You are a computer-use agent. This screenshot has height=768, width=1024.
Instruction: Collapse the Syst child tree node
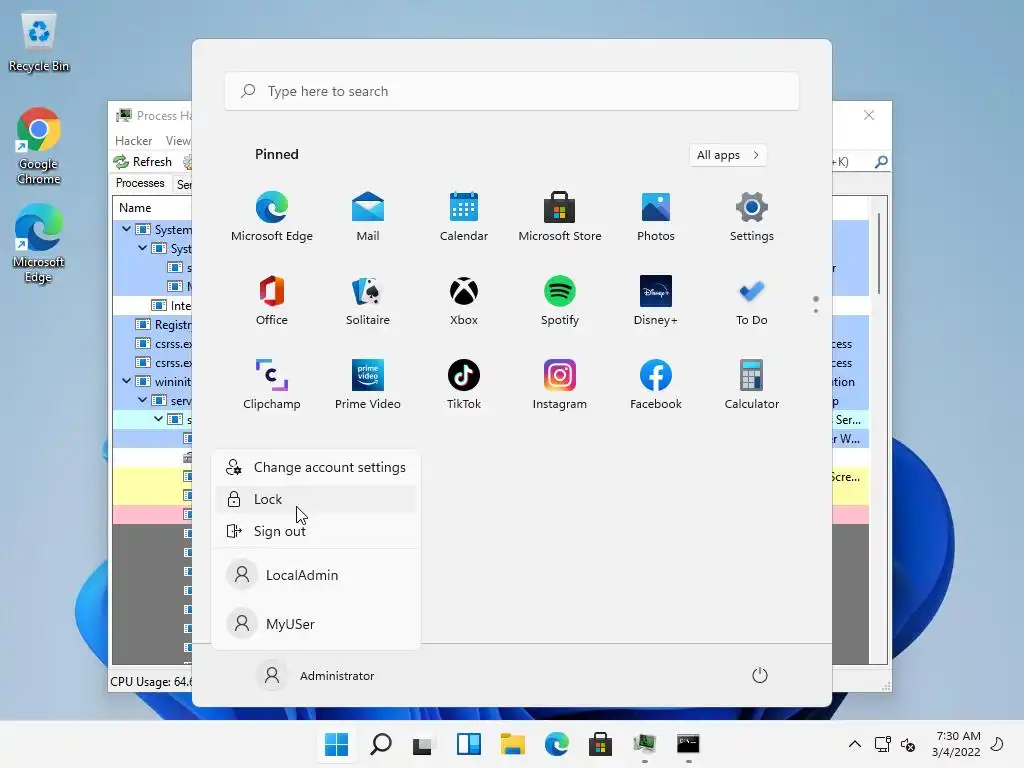click(142, 248)
